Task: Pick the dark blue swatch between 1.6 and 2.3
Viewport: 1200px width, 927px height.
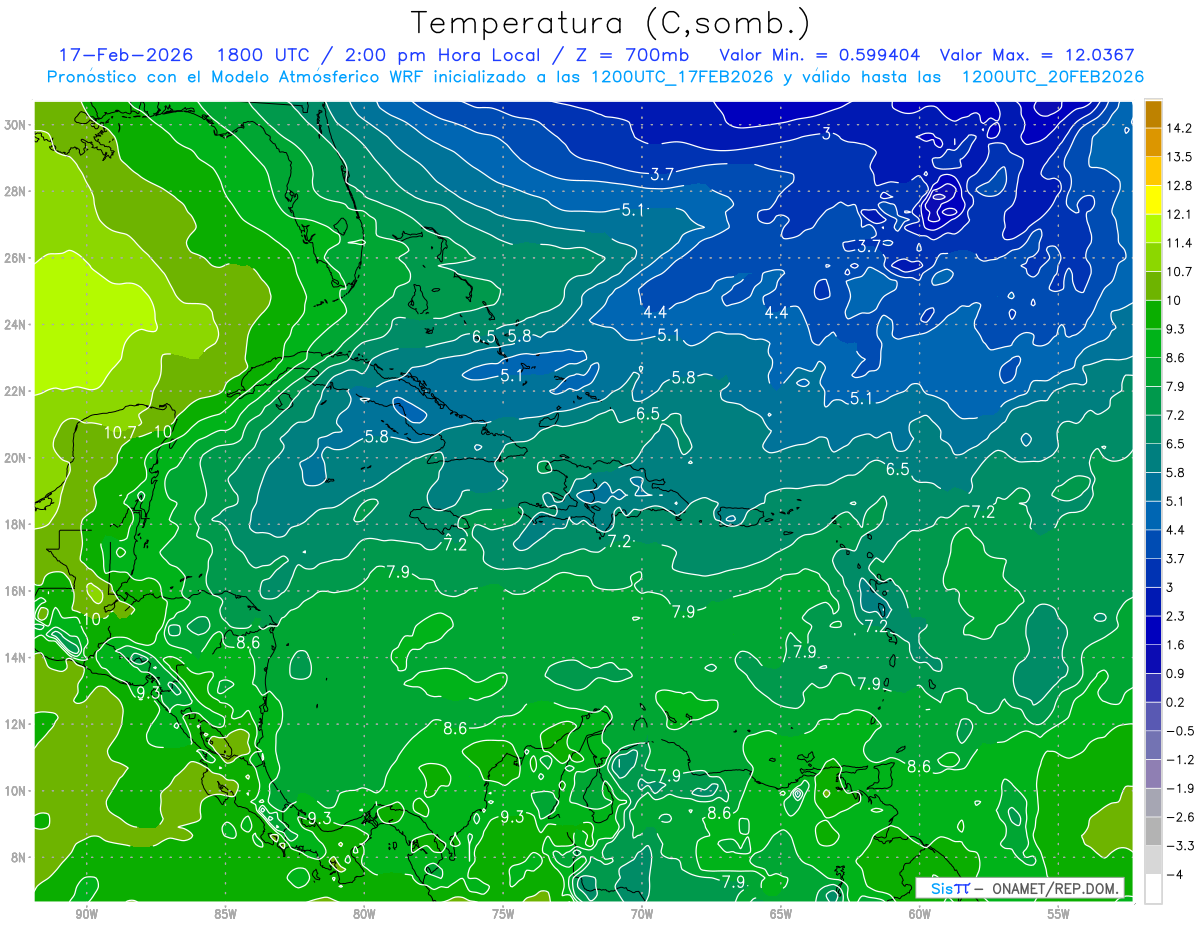Action: (1153, 630)
